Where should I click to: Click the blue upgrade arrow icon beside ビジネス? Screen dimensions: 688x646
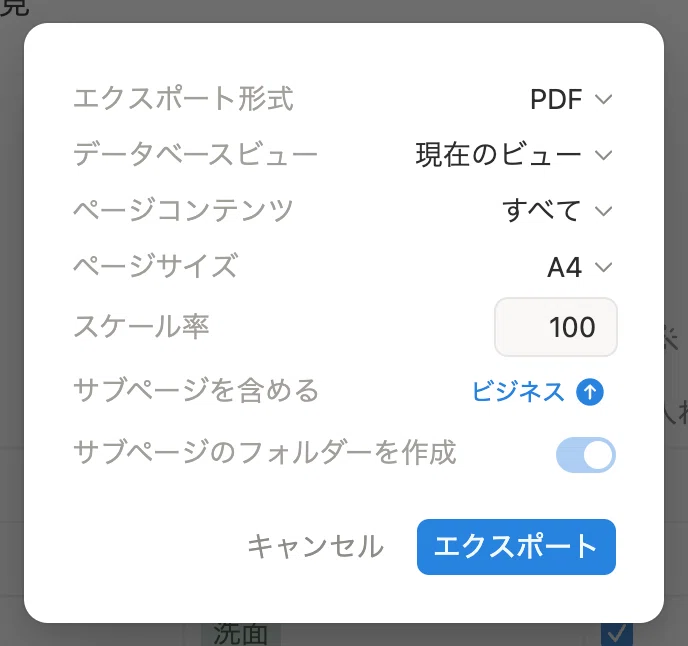[590, 391]
